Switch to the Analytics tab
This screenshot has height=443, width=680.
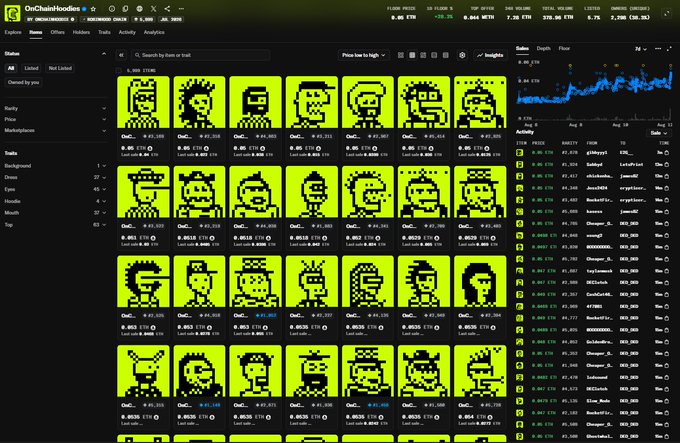[x=154, y=32]
